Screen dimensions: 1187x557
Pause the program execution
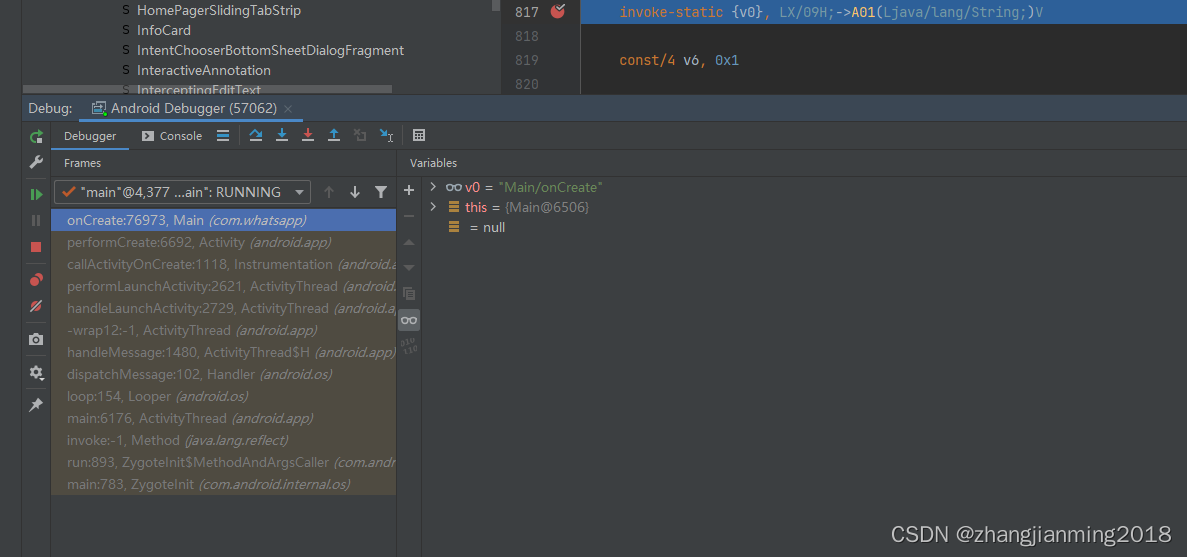36,220
